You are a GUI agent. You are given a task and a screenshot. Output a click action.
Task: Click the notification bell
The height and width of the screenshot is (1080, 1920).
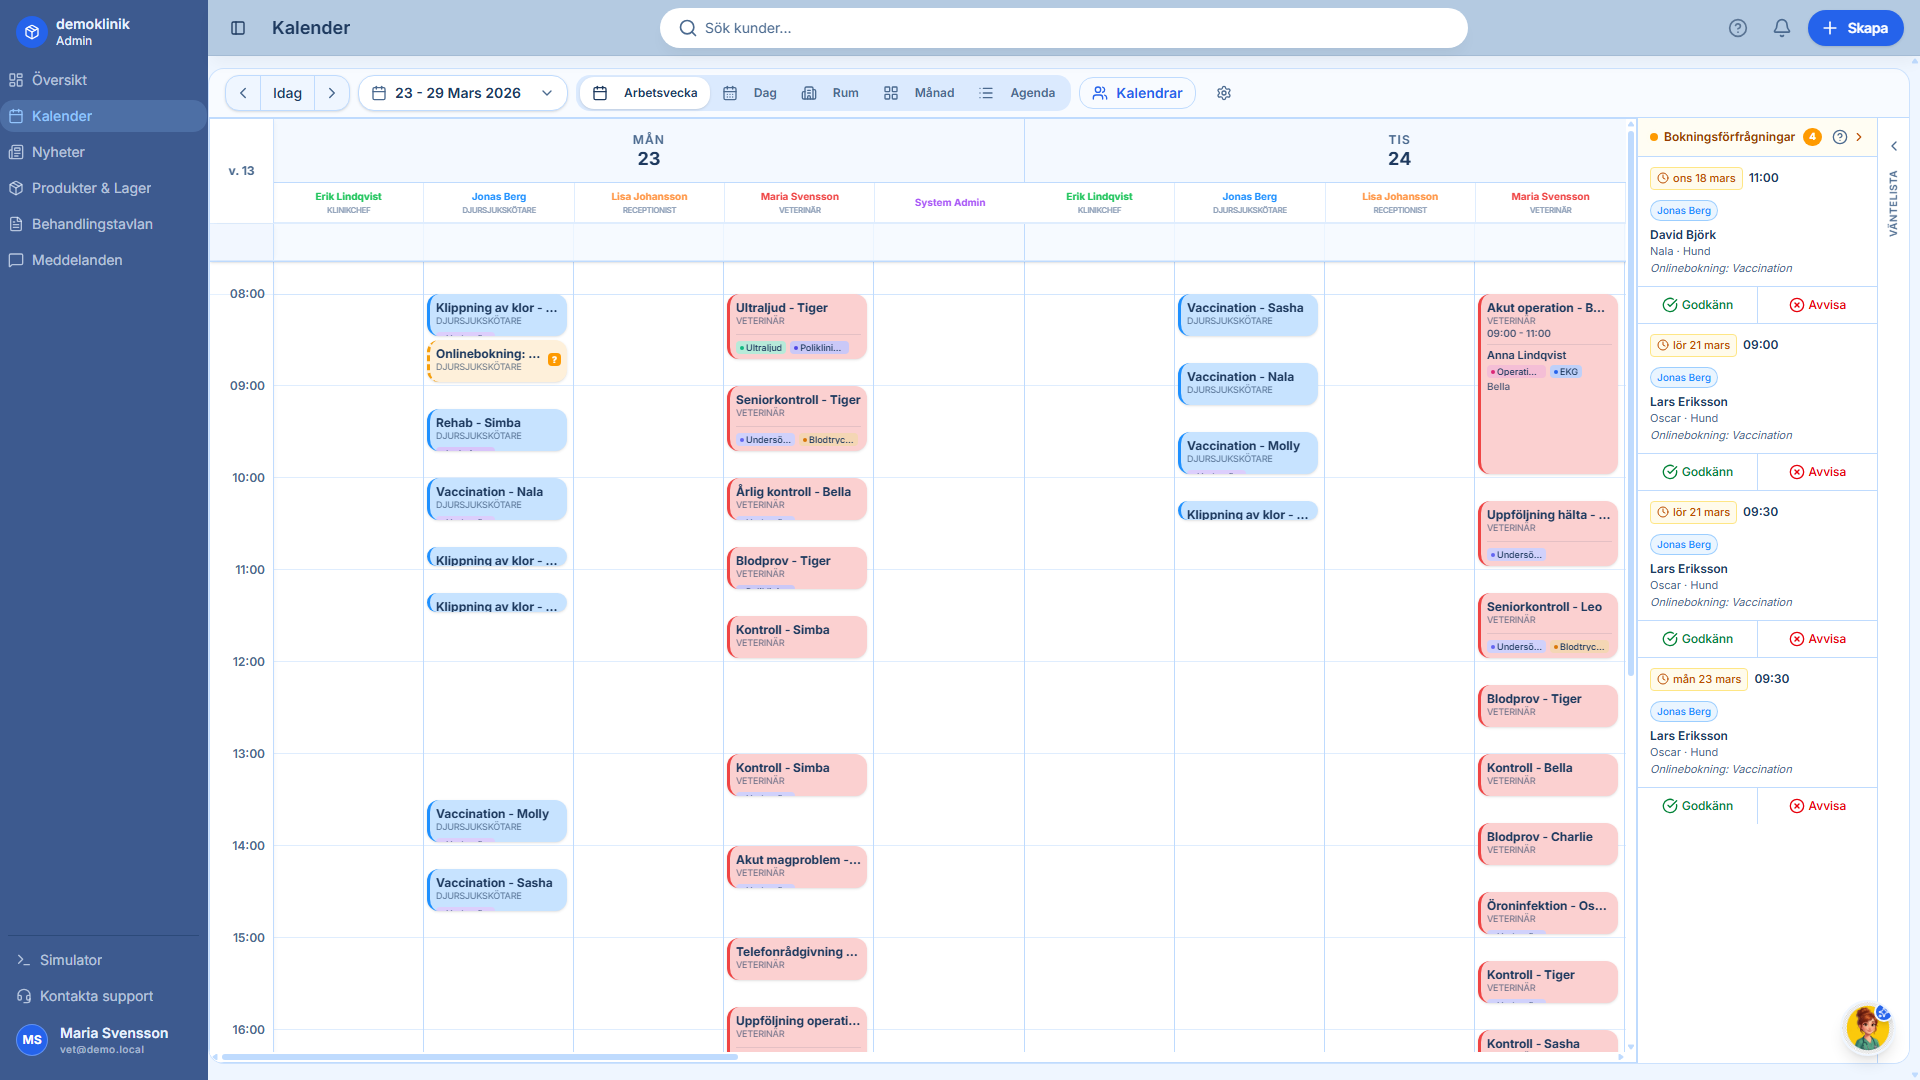[x=1781, y=28]
